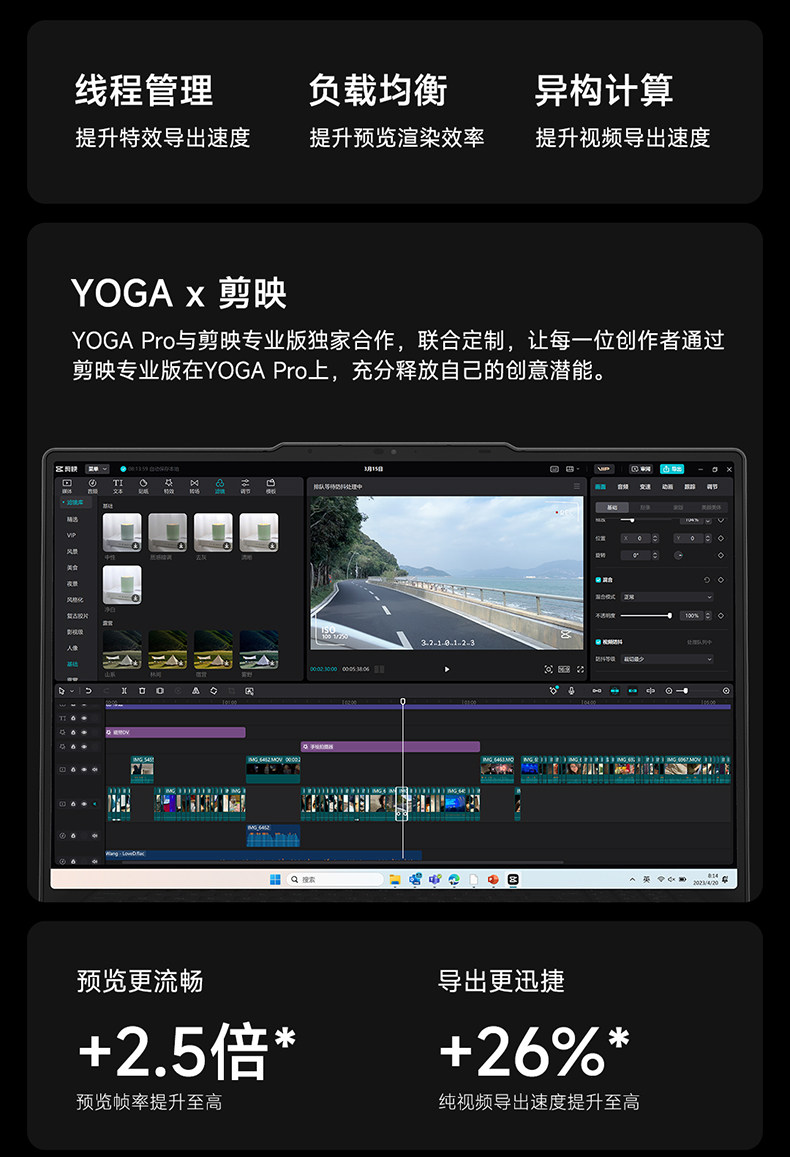The image size is (790, 1157).
Task: Open the 特效 effects panel icon
Action: (169, 486)
